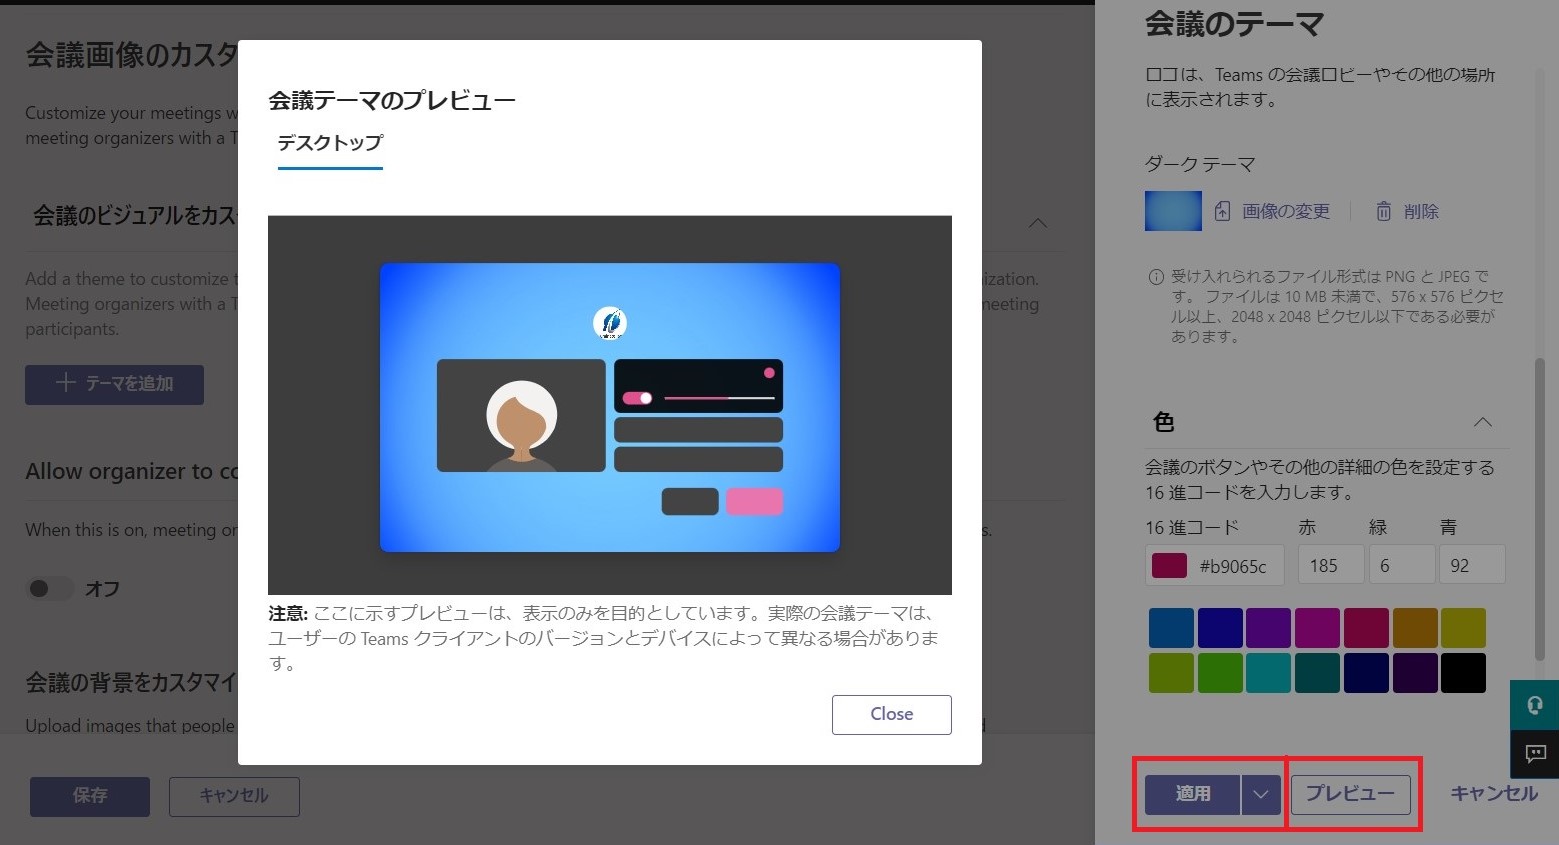Click the feedback chat icon

(x=1535, y=754)
